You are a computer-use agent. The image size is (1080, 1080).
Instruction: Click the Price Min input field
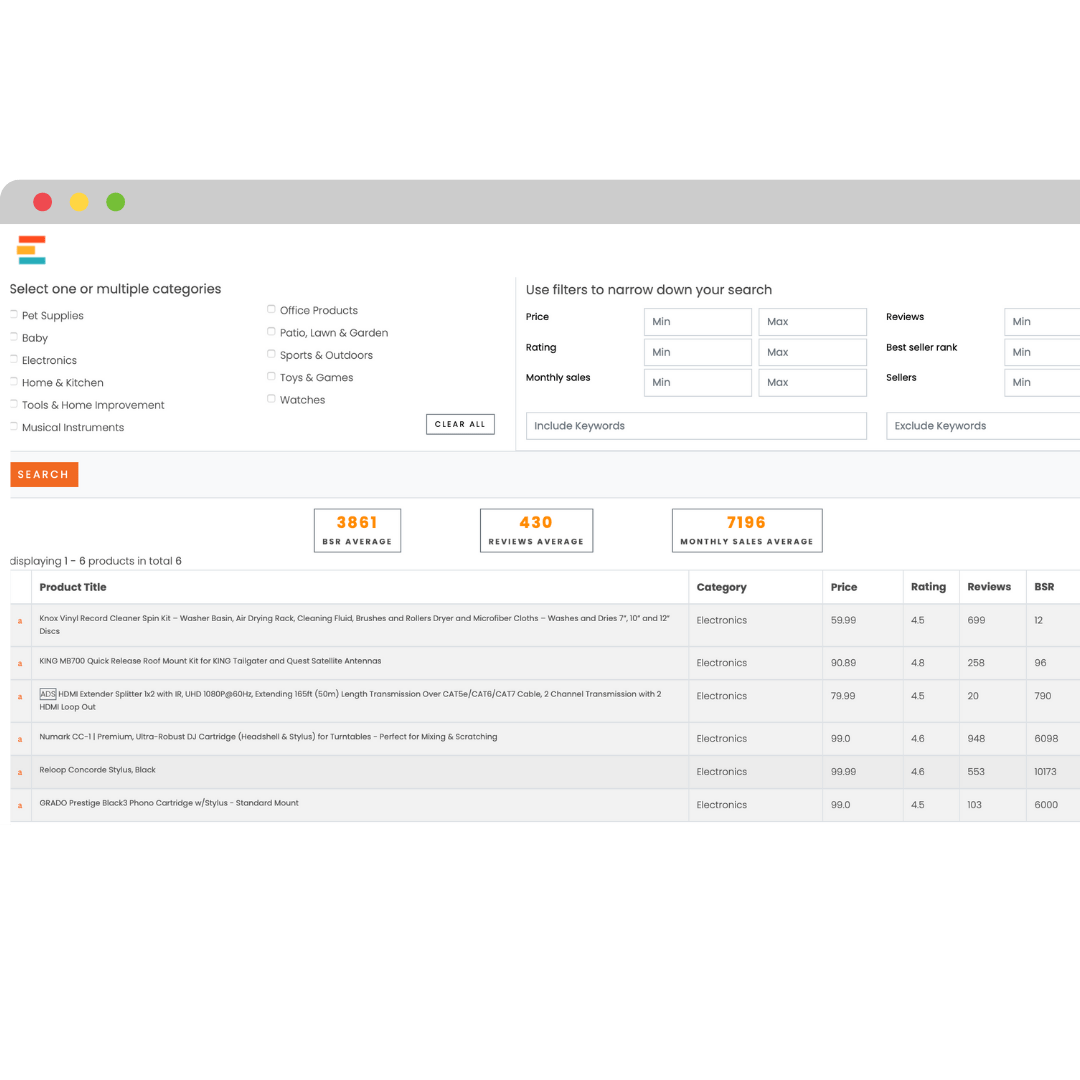tap(697, 321)
